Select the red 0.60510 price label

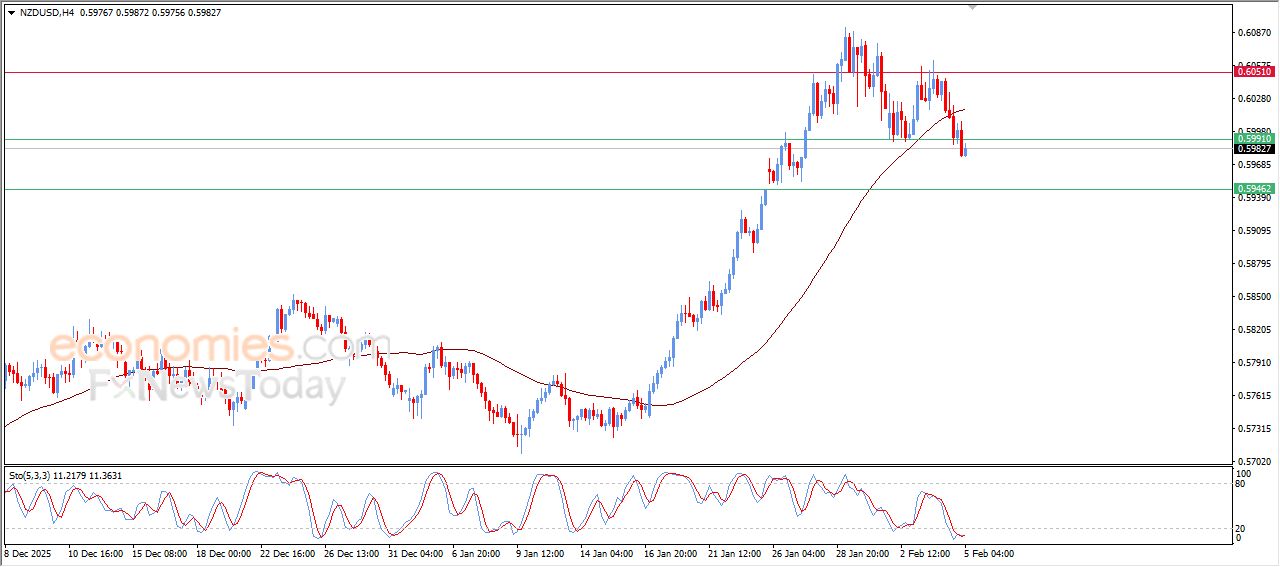(1254, 72)
